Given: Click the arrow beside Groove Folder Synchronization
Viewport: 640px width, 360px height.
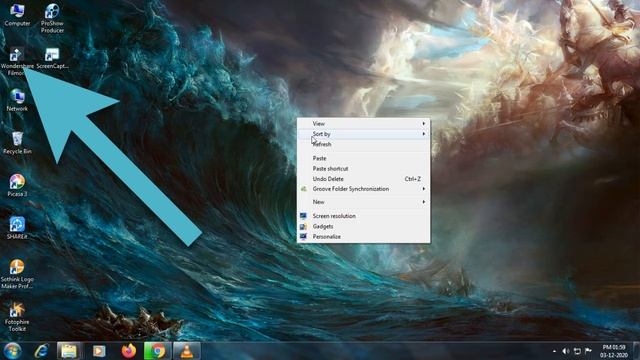Looking at the screenshot, I should click(424, 189).
